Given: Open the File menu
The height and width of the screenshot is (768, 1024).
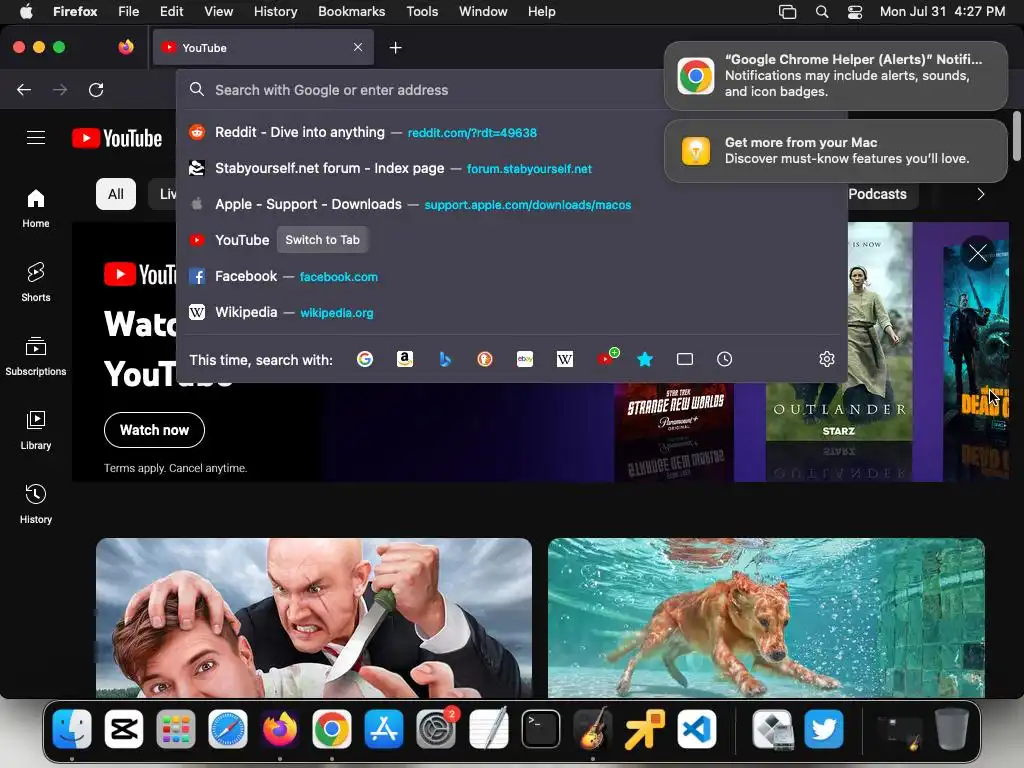Looking at the screenshot, I should tap(129, 12).
